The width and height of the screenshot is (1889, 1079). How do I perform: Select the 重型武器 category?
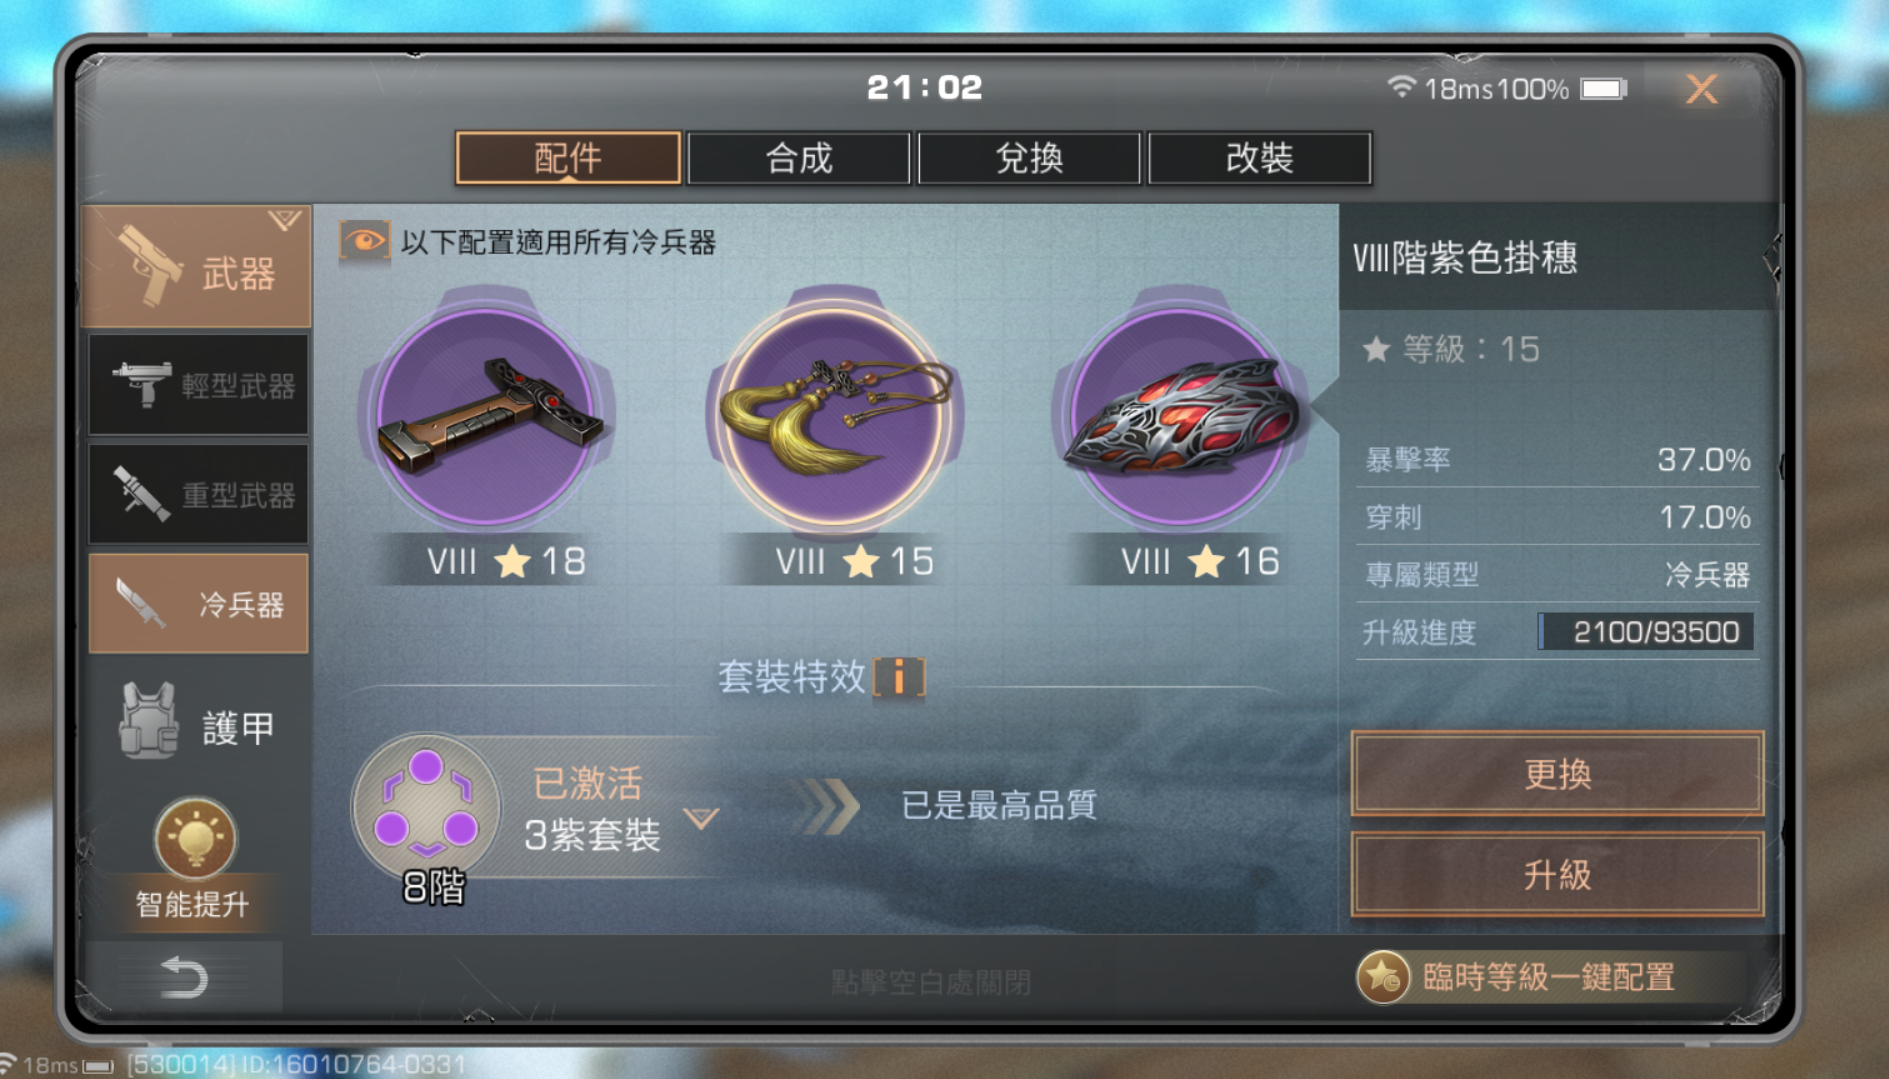pos(199,494)
